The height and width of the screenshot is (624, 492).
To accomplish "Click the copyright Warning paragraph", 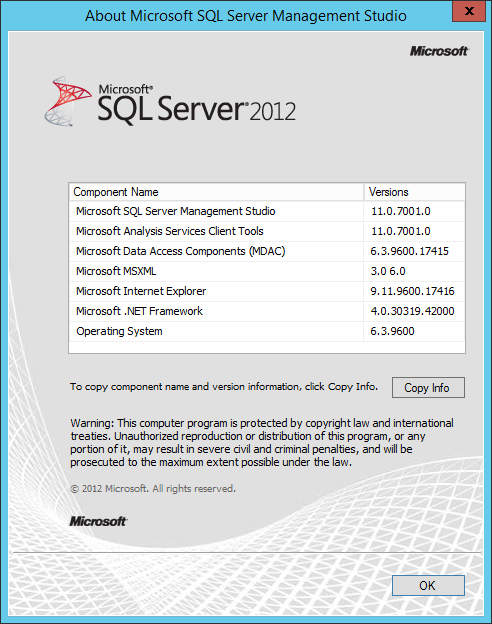I will click(262, 442).
